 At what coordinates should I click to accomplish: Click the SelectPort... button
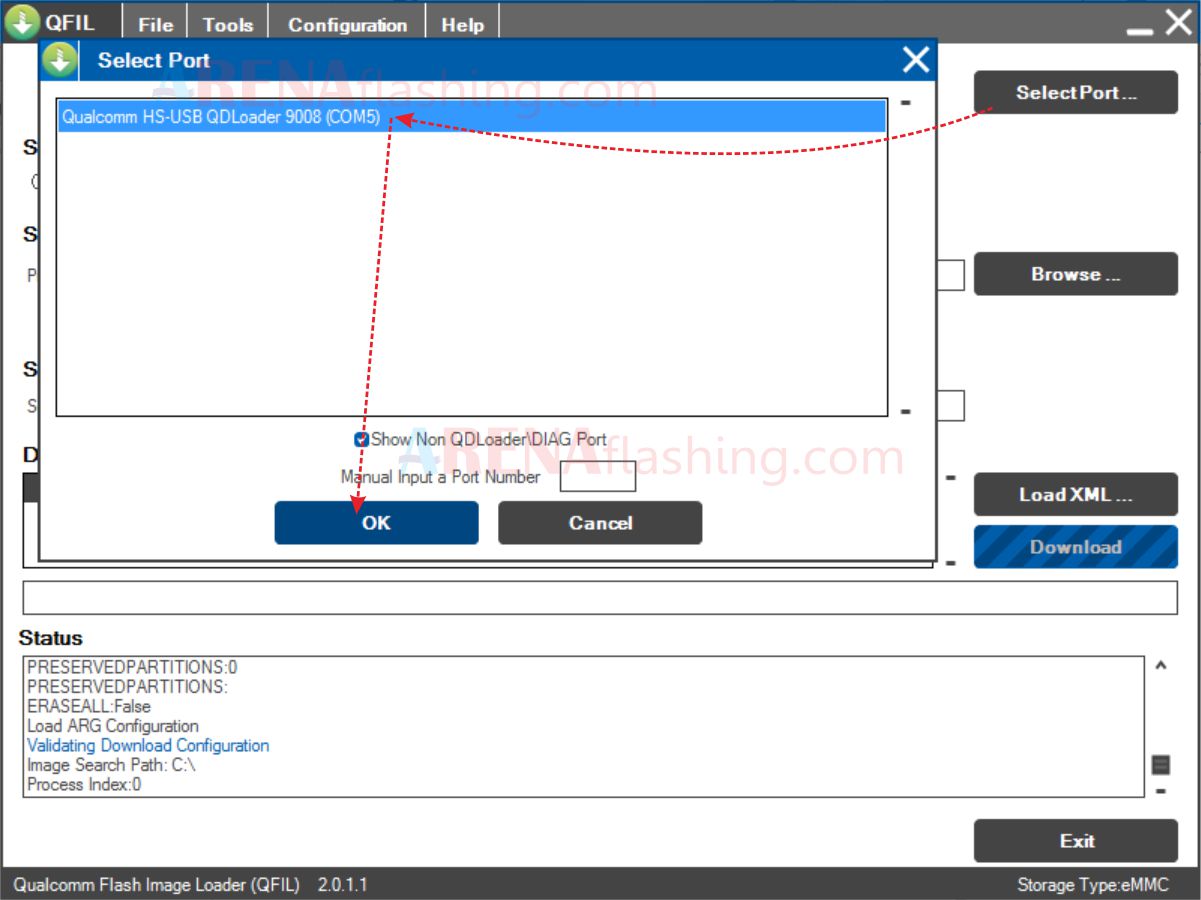pyautogui.click(x=1076, y=92)
